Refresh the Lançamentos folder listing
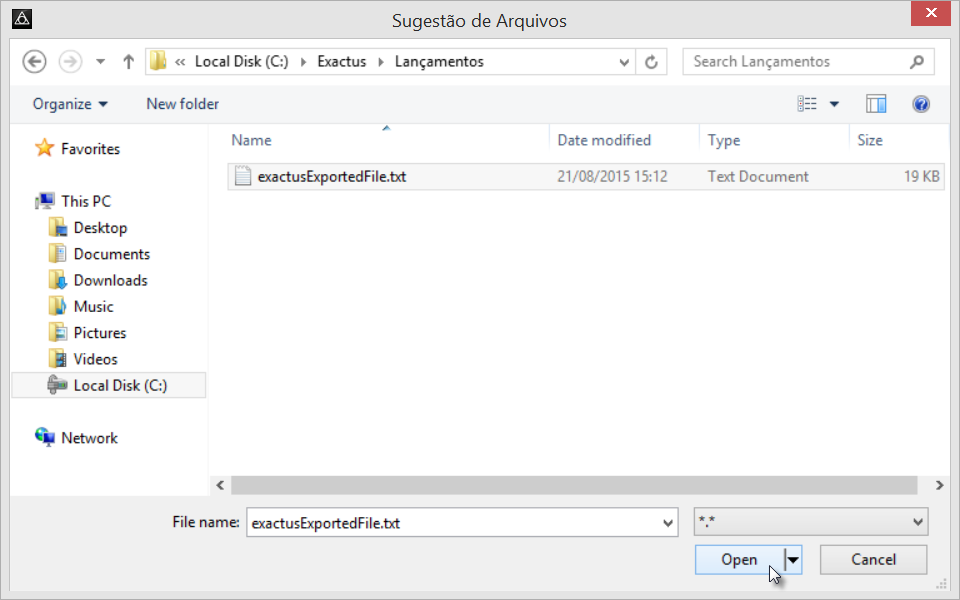The height and width of the screenshot is (600, 960). pyautogui.click(x=652, y=62)
